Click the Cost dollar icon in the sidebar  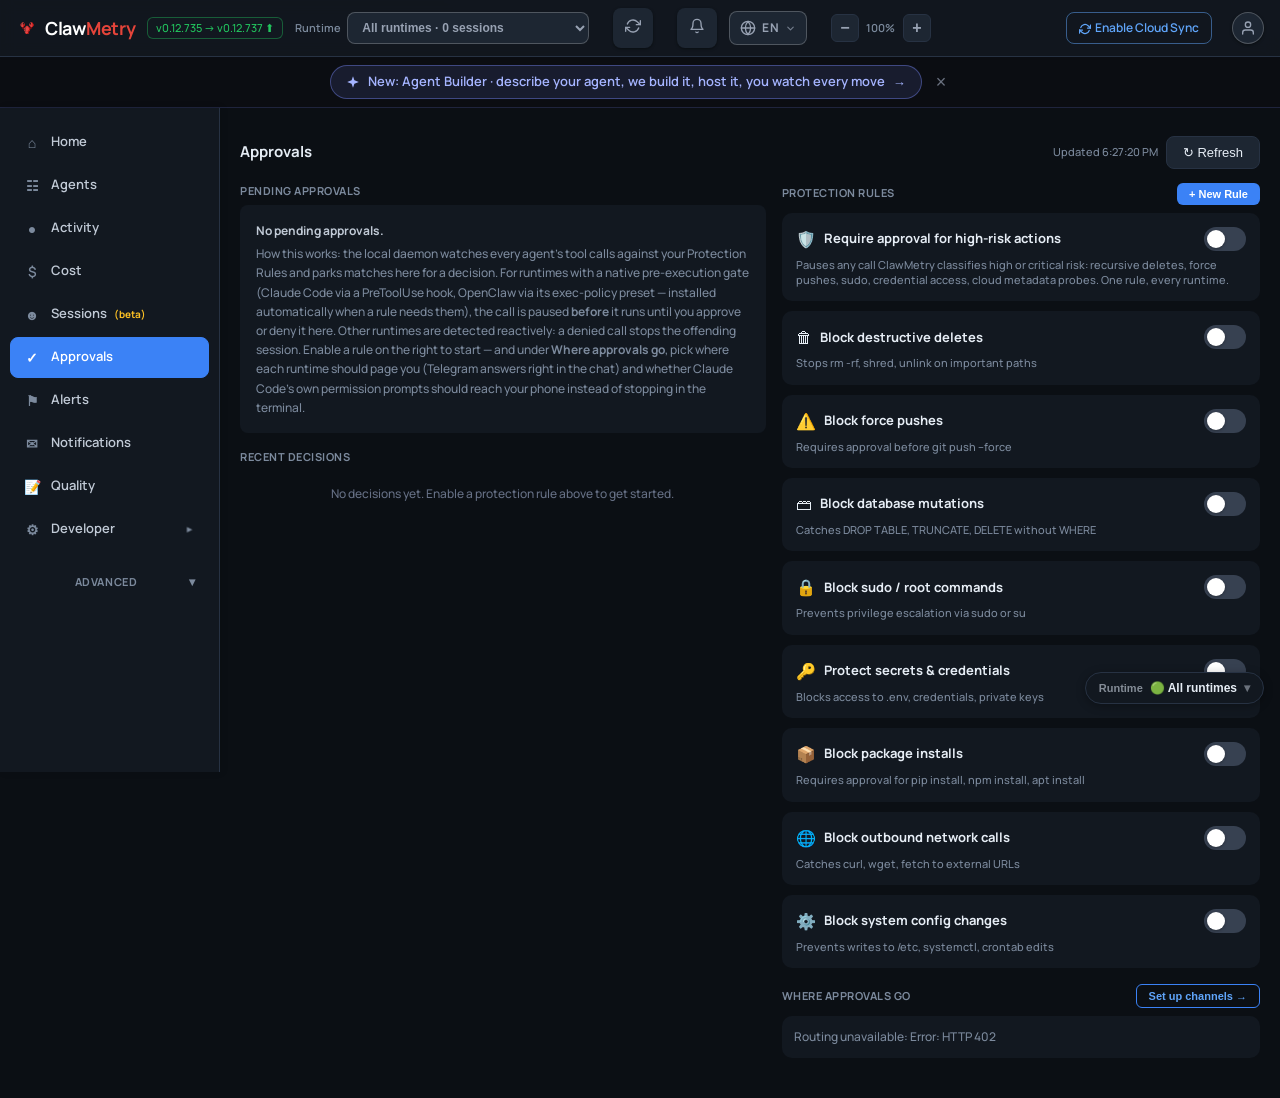pos(32,272)
